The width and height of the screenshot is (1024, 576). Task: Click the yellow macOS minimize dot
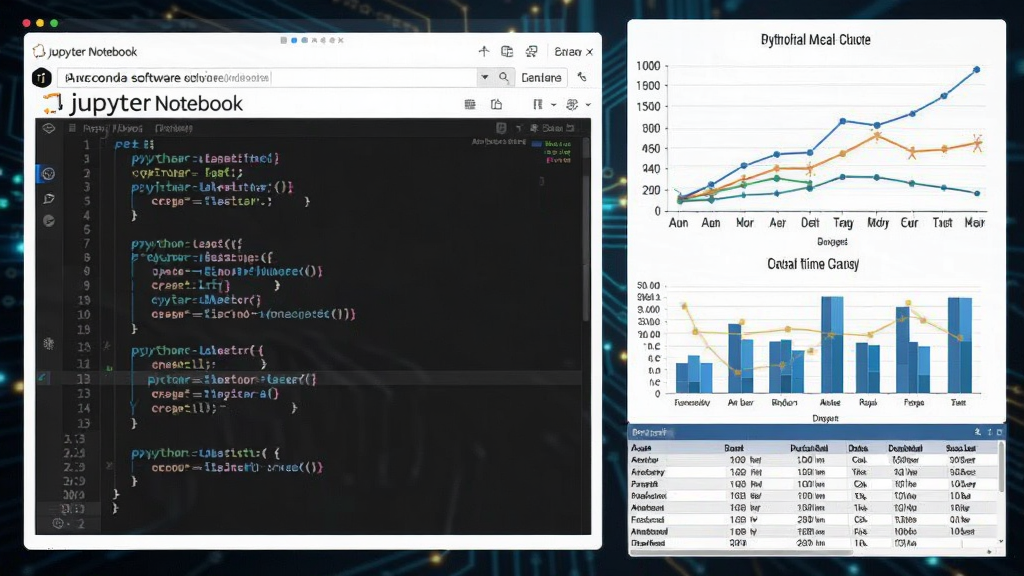click(x=40, y=23)
